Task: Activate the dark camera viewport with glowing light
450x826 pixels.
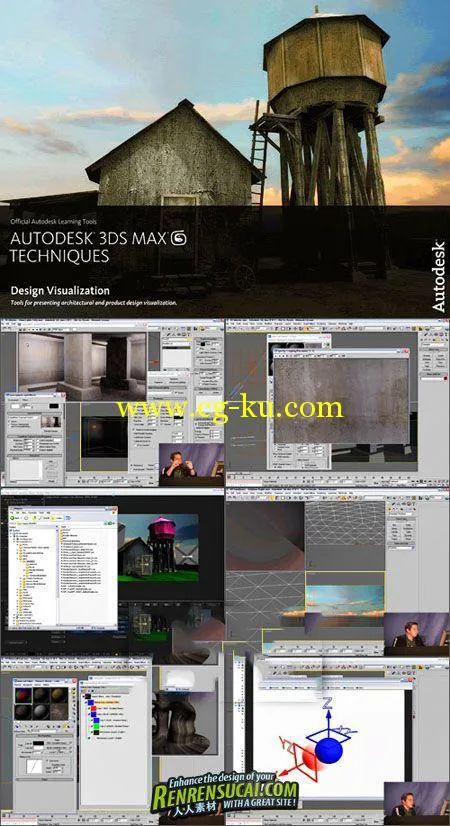Action: [x=104, y=437]
